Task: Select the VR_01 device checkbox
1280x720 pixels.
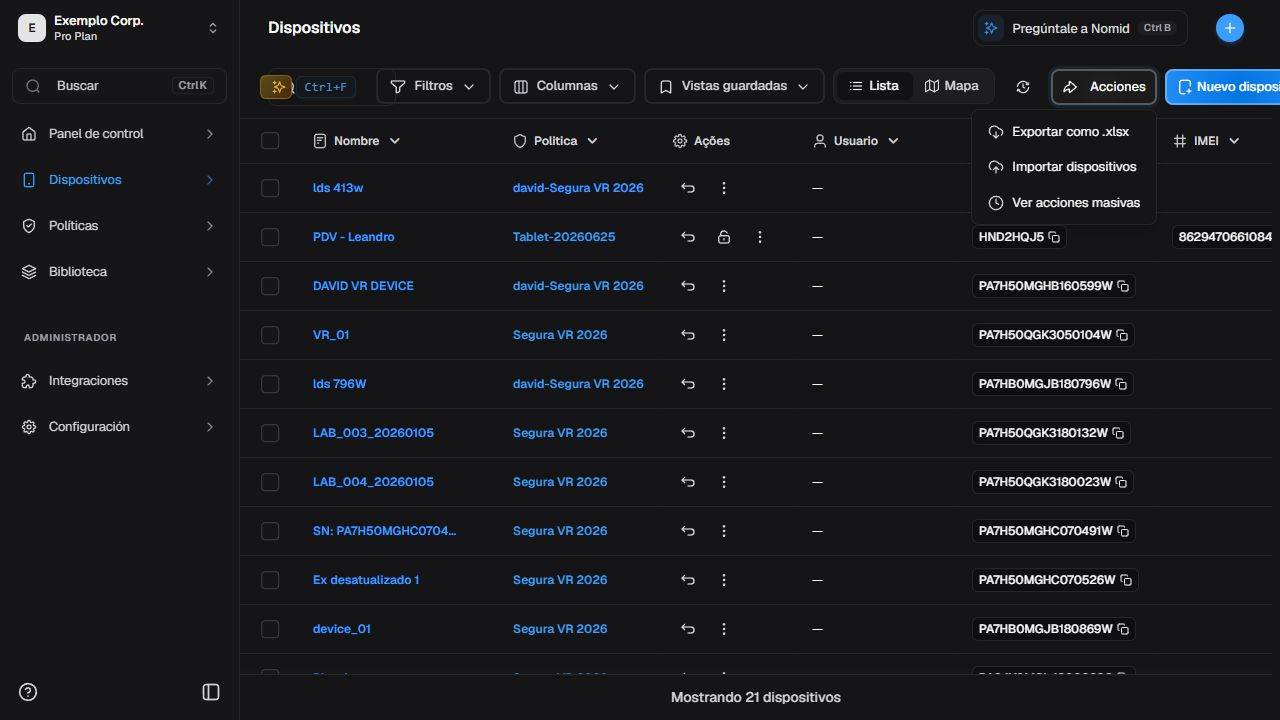Action: pos(270,335)
